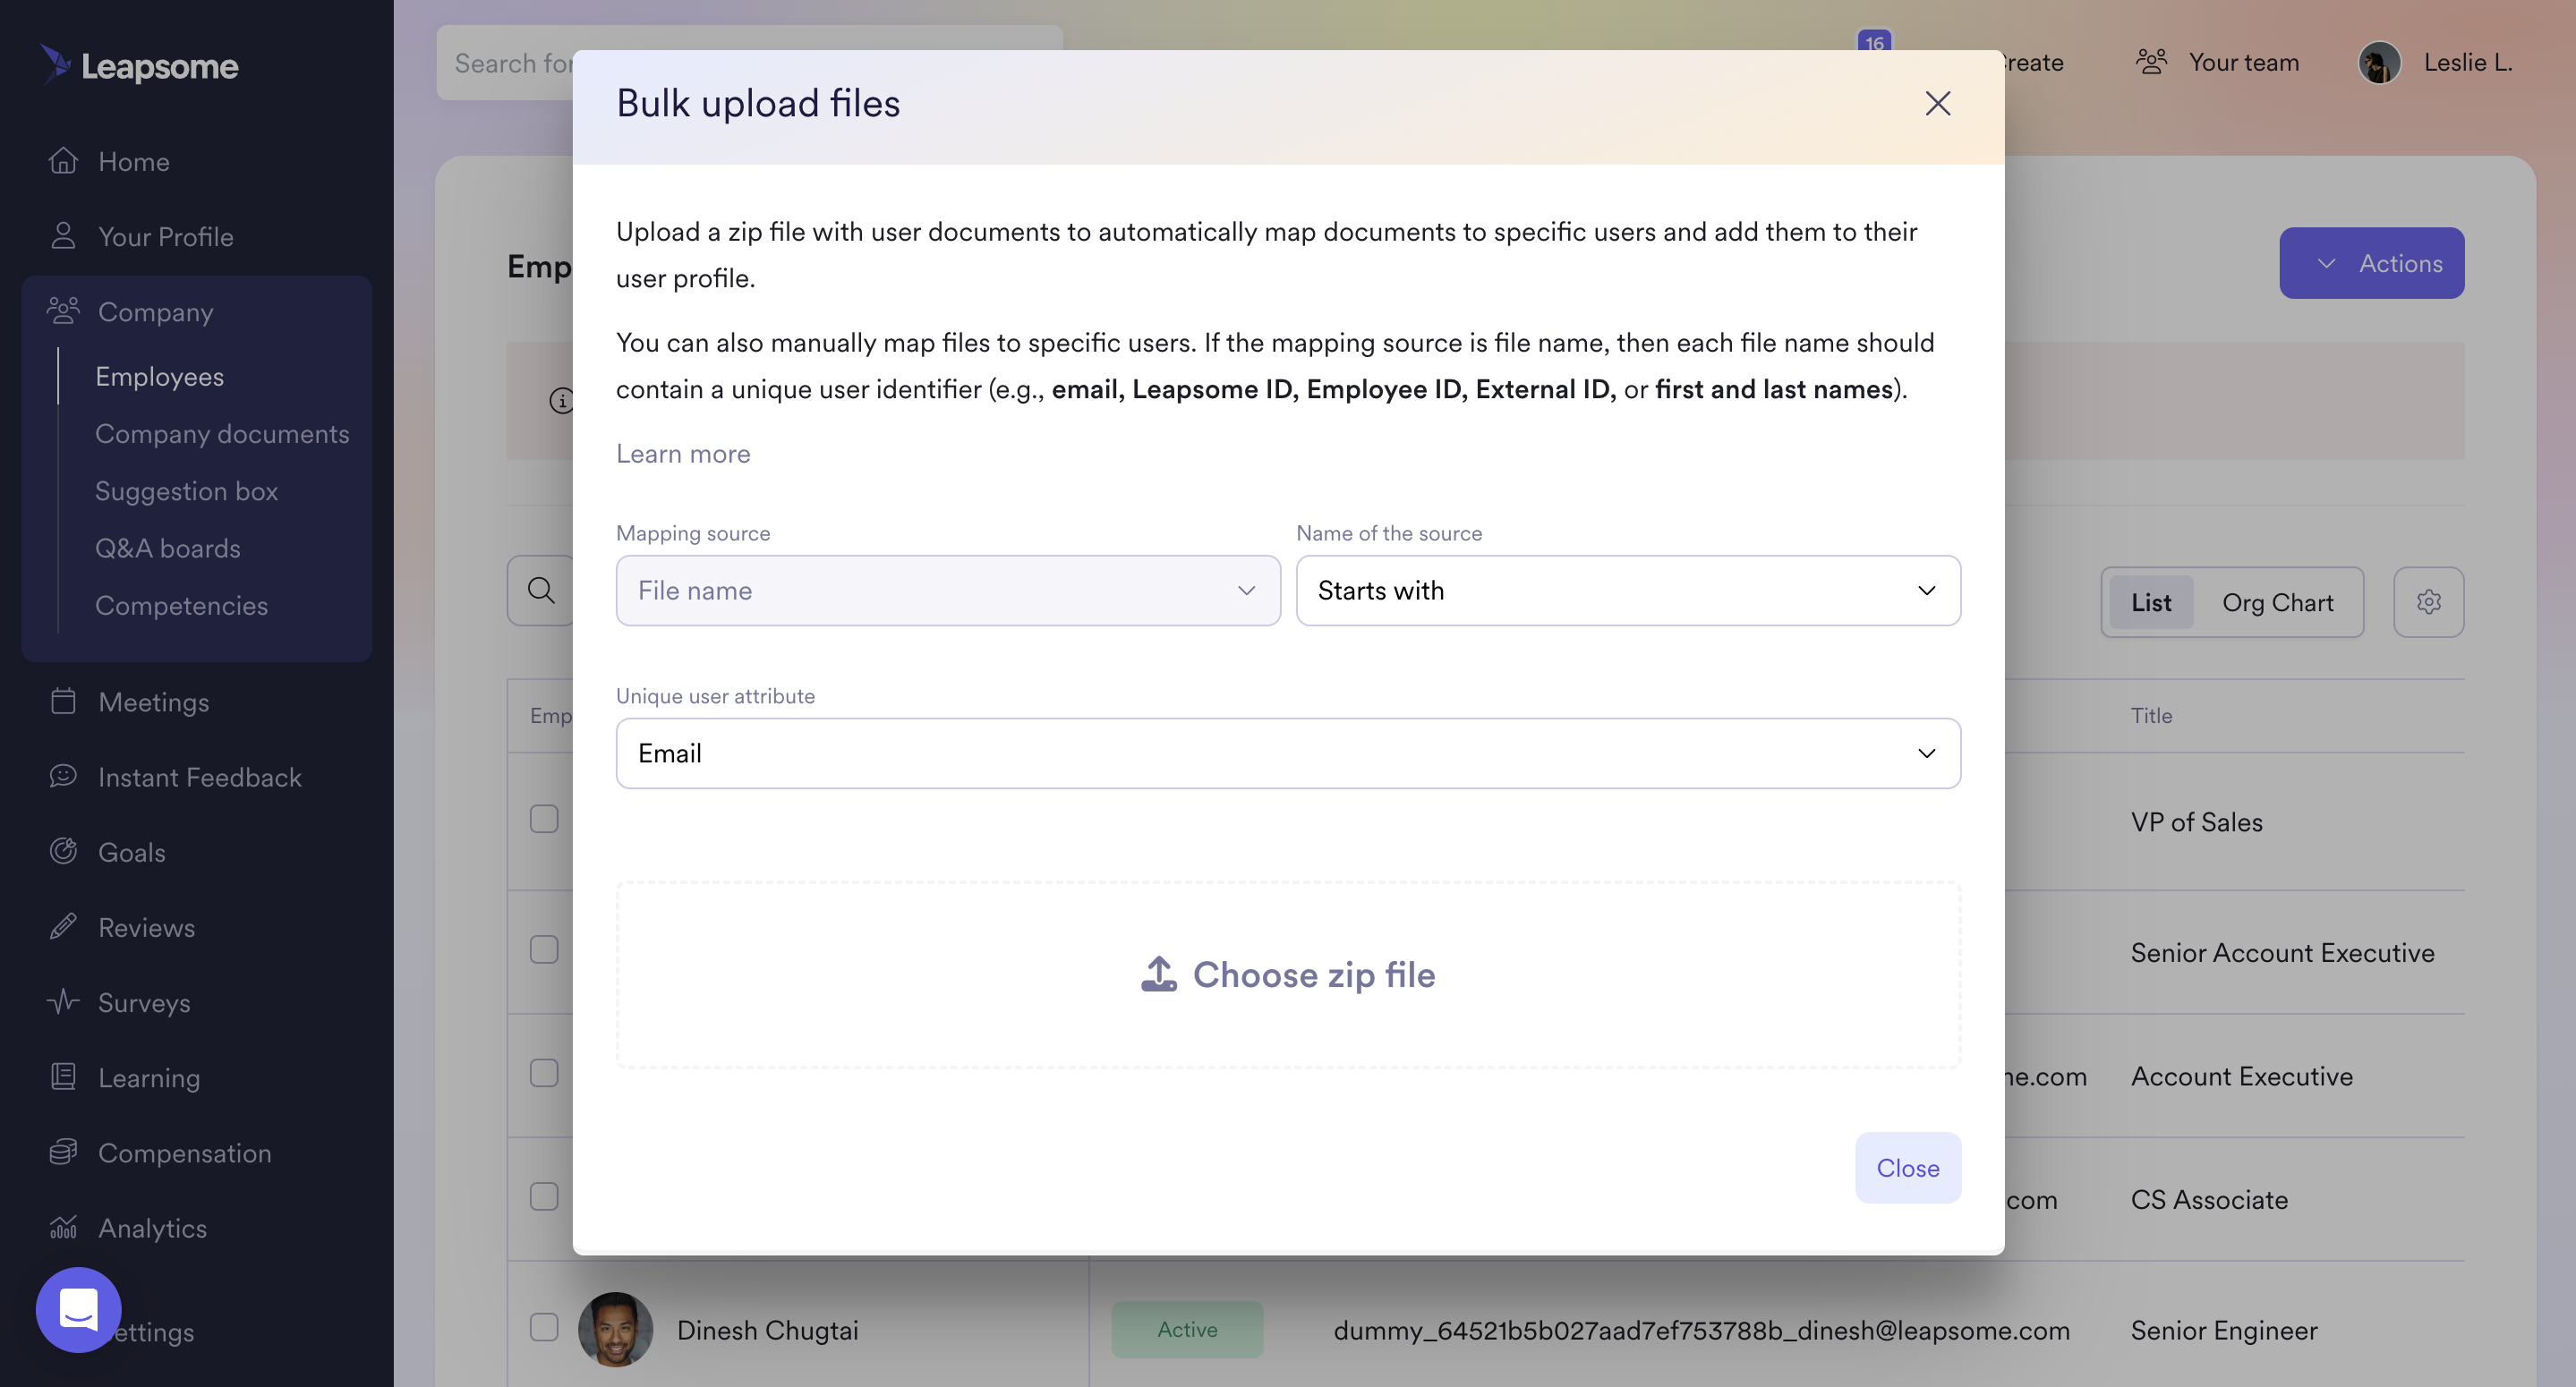Follow the Learn more link
Screen dimensions: 2576x1387
[x=683, y=454]
